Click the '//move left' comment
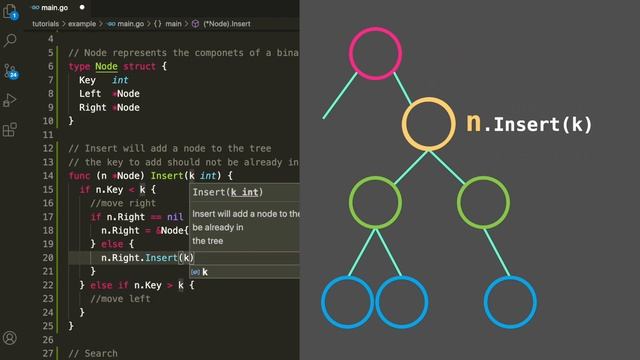The height and width of the screenshot is (360, 640). [x=120, y=299]
